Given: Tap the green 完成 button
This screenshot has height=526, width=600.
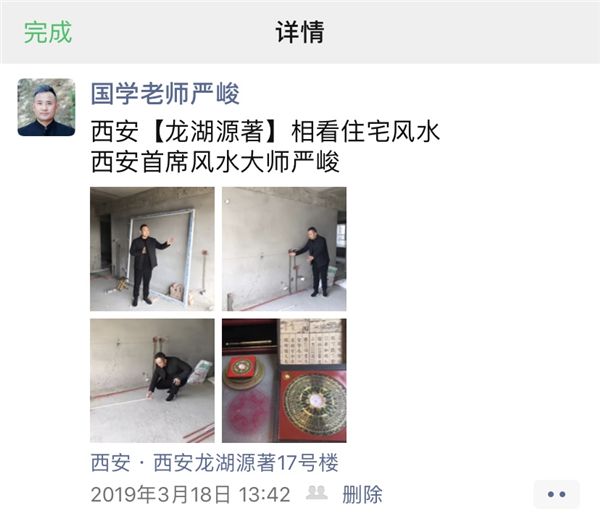Looking at the screenshot, I should [48, 32].
